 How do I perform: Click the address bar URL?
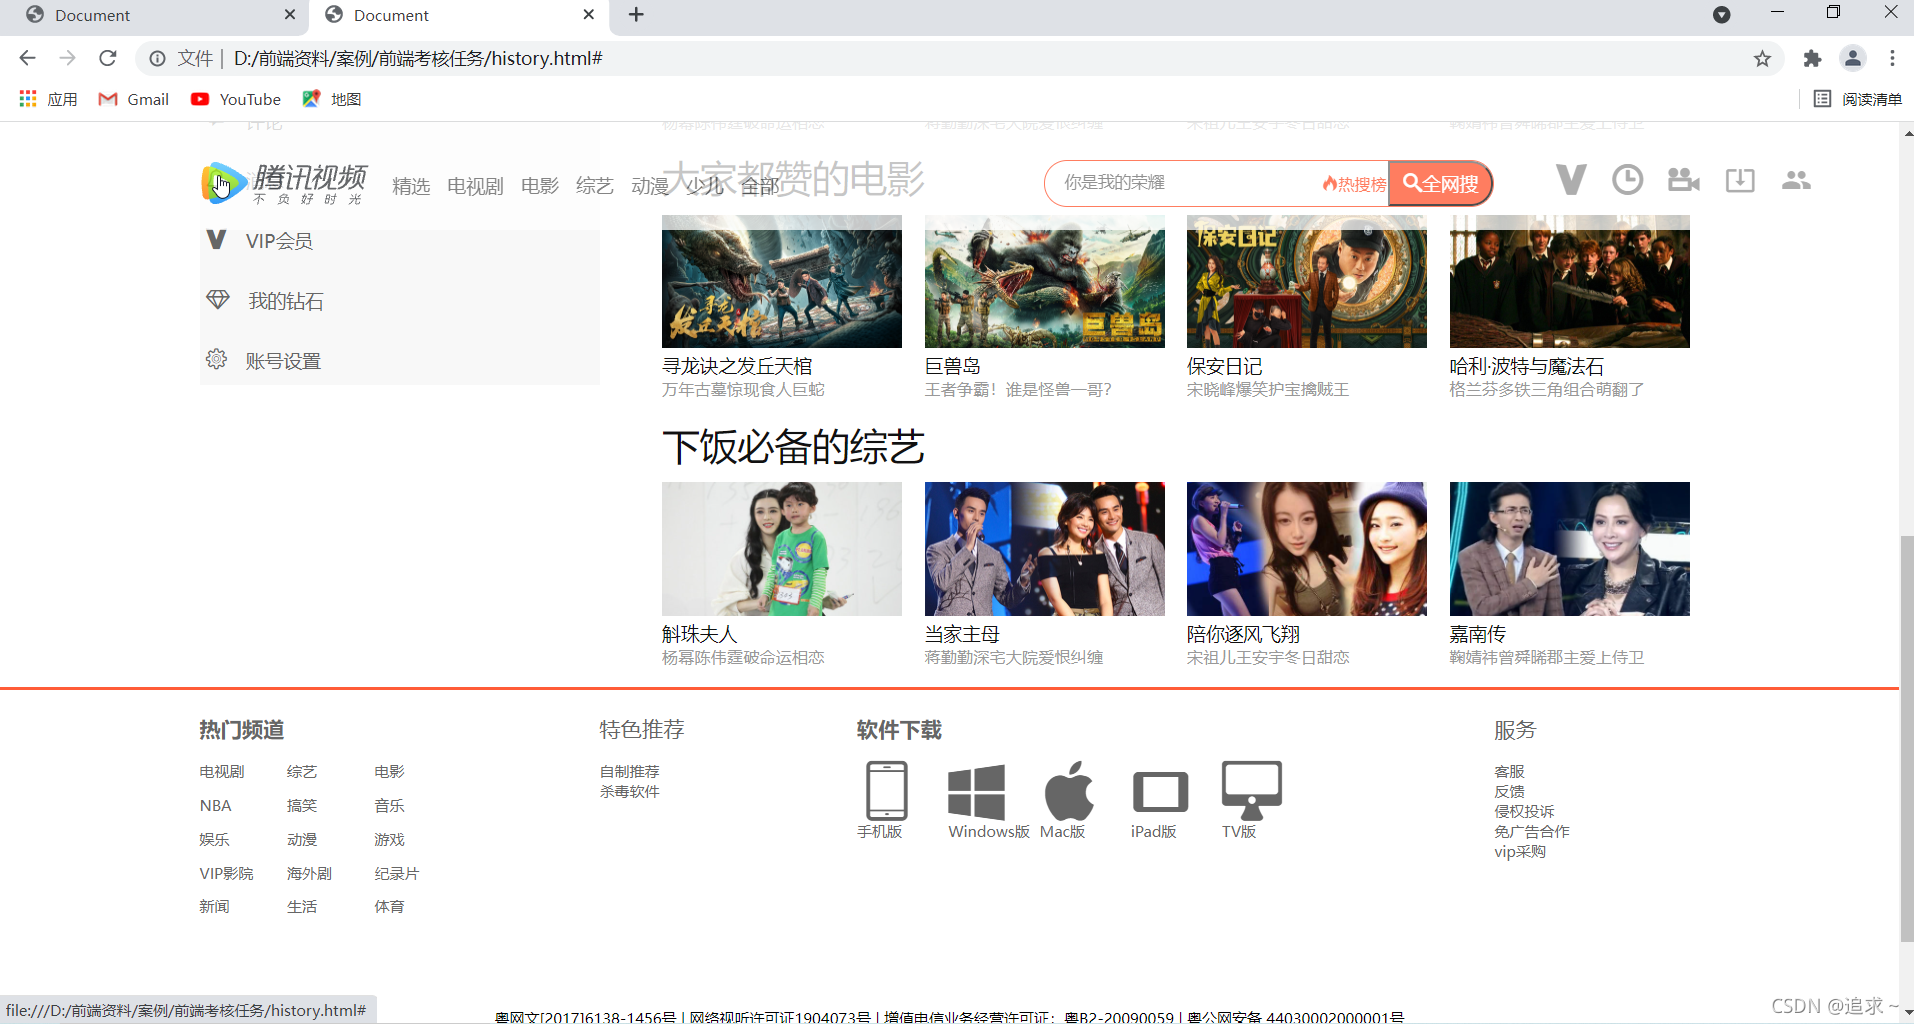(418, 58)
